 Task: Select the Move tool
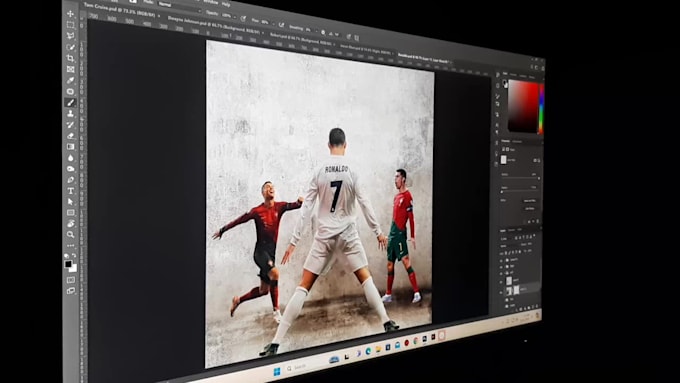point(70,14)
